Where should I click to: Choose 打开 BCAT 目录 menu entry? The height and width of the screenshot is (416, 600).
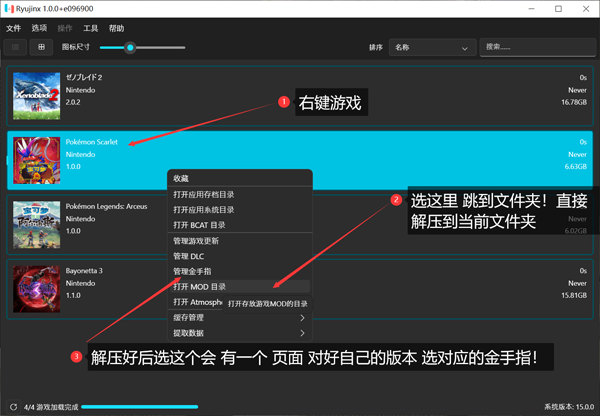click(240, 225)
